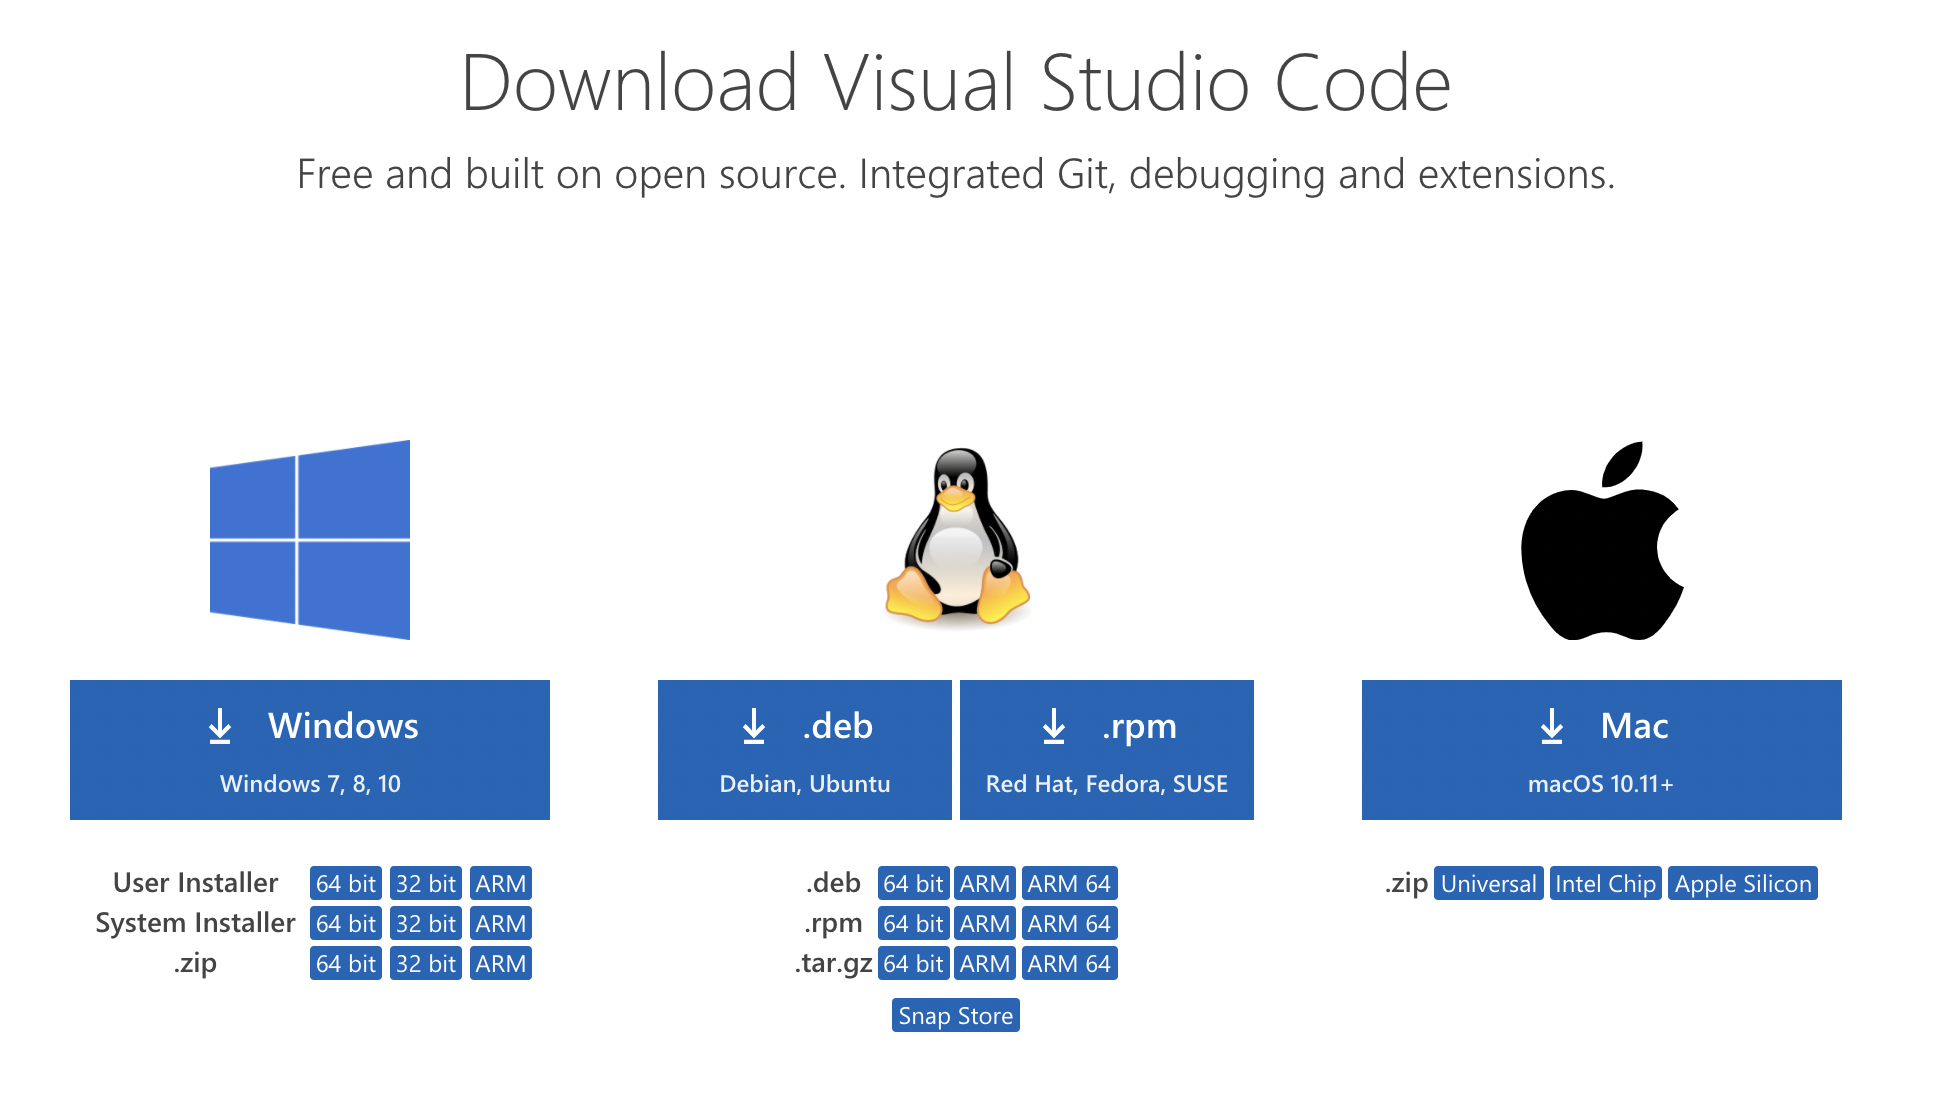Click the Apple logo icon
The image size is (1936, 1112).
(1601, 541)
